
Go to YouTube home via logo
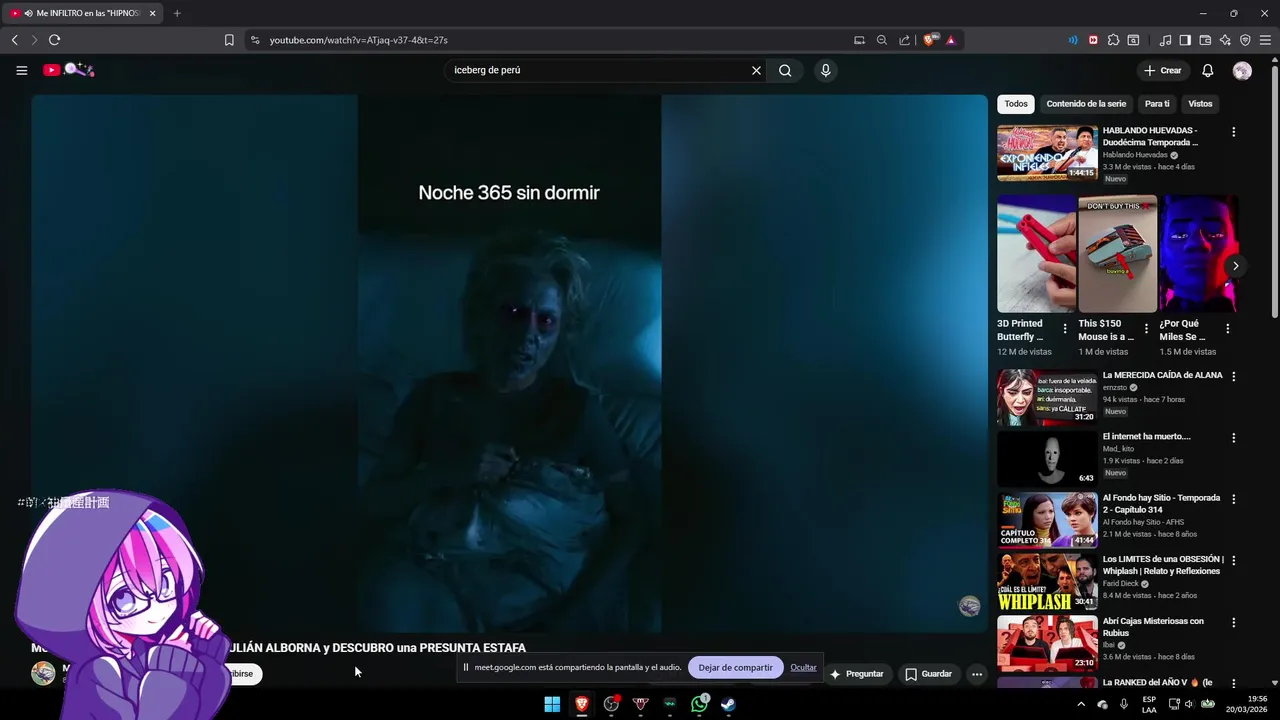pos(68,70)
